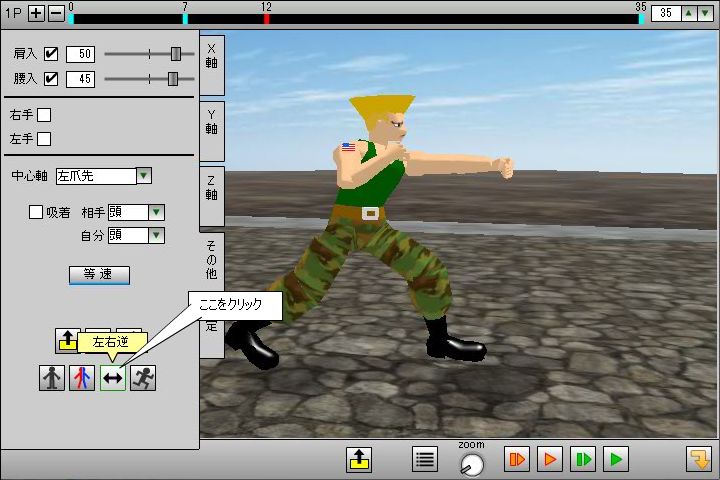Click the green step-play button
720x480 pixels.
(x=583, y=459)
